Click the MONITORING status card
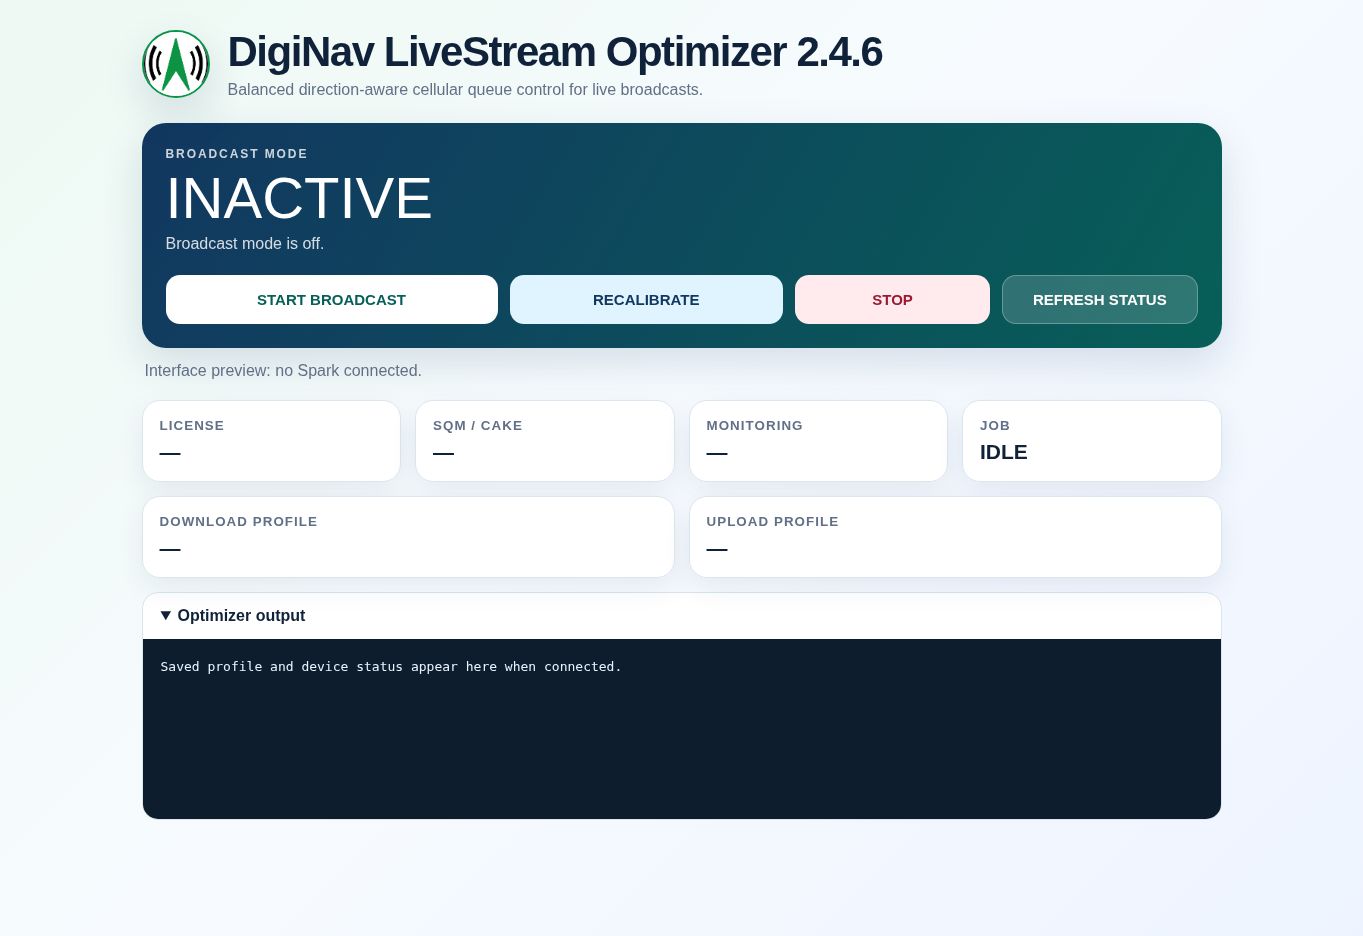The height and width of the screenshot is (936, 1363). click(x=818, y=441)
